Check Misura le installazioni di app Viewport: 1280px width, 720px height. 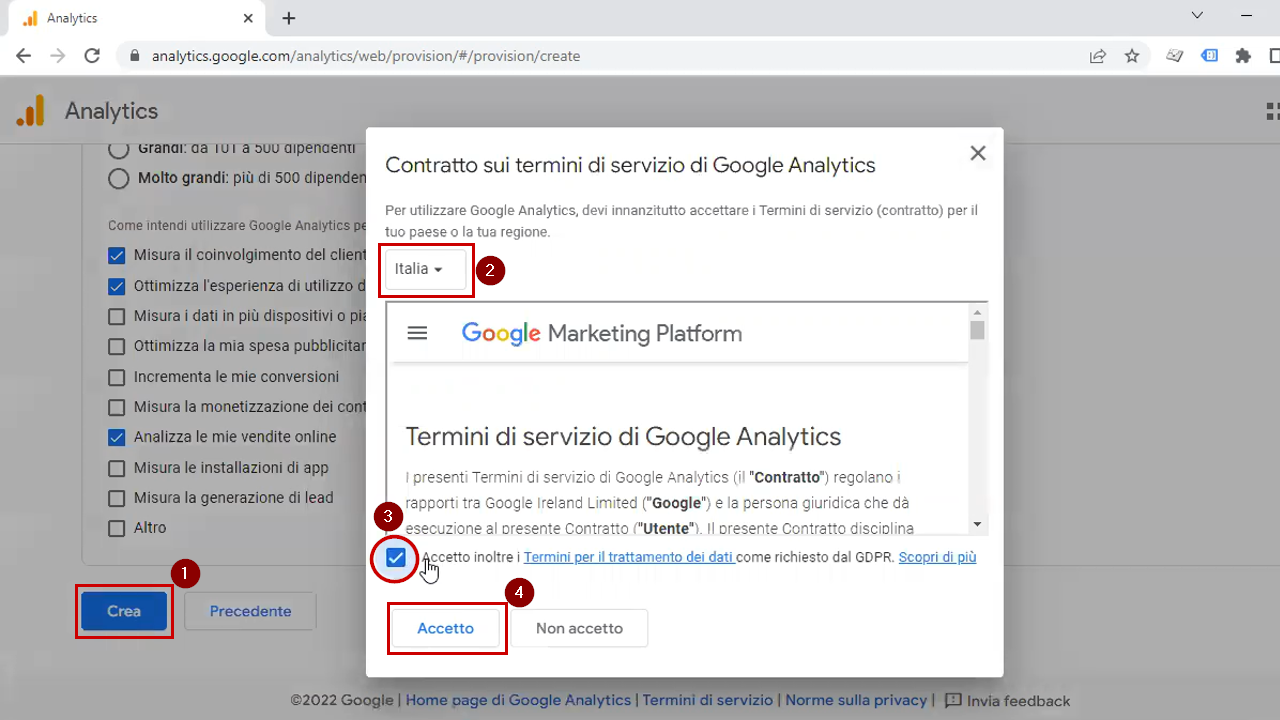pos(116,468)
